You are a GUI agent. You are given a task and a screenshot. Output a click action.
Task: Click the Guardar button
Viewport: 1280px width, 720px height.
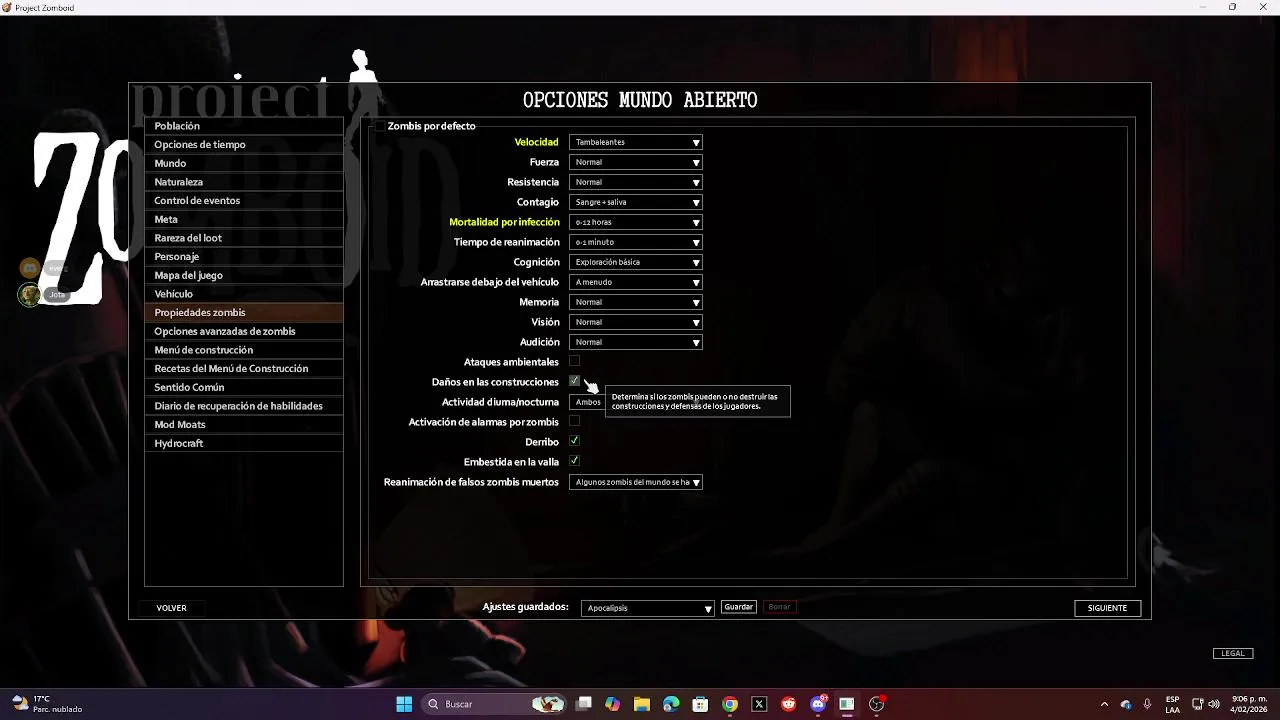(x=739, y=607)
